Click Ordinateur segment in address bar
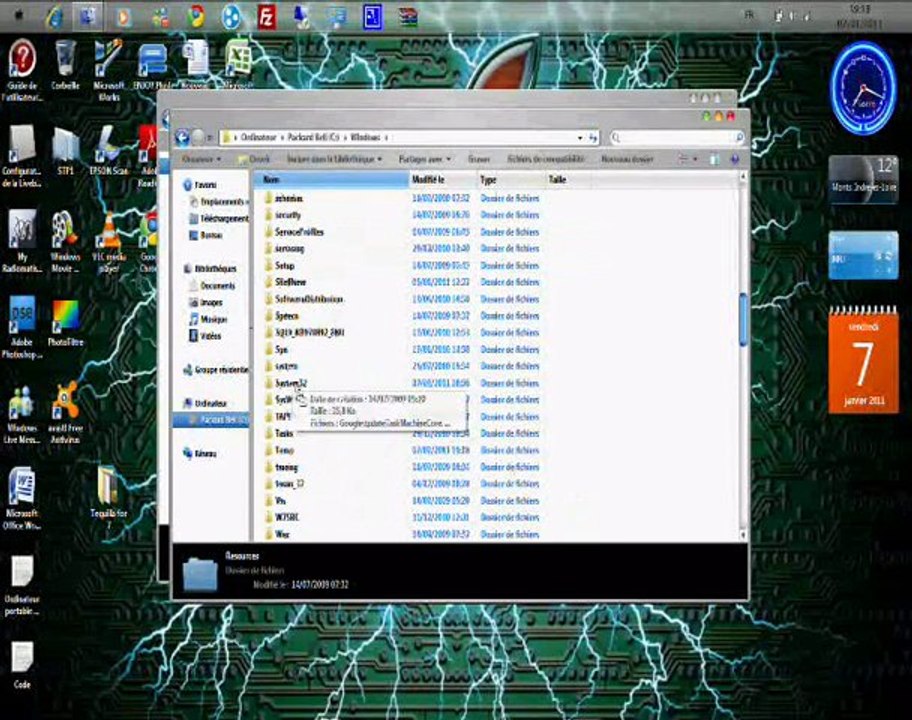The image size is (912, 720). (258, 138)
